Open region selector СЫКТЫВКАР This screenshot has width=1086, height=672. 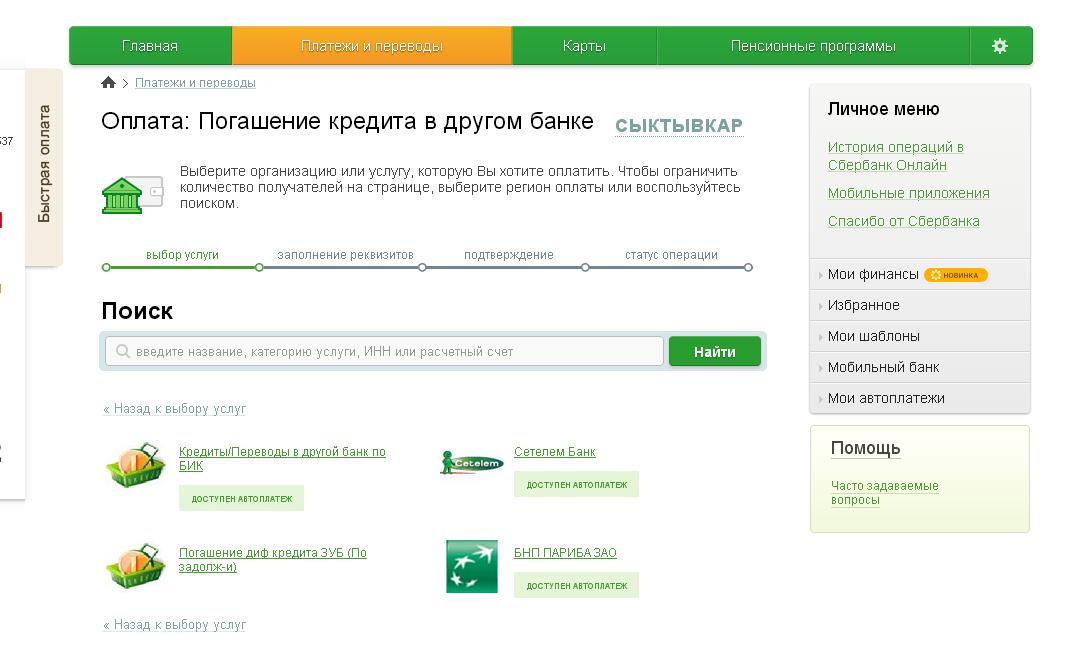(x=679, y=125)
